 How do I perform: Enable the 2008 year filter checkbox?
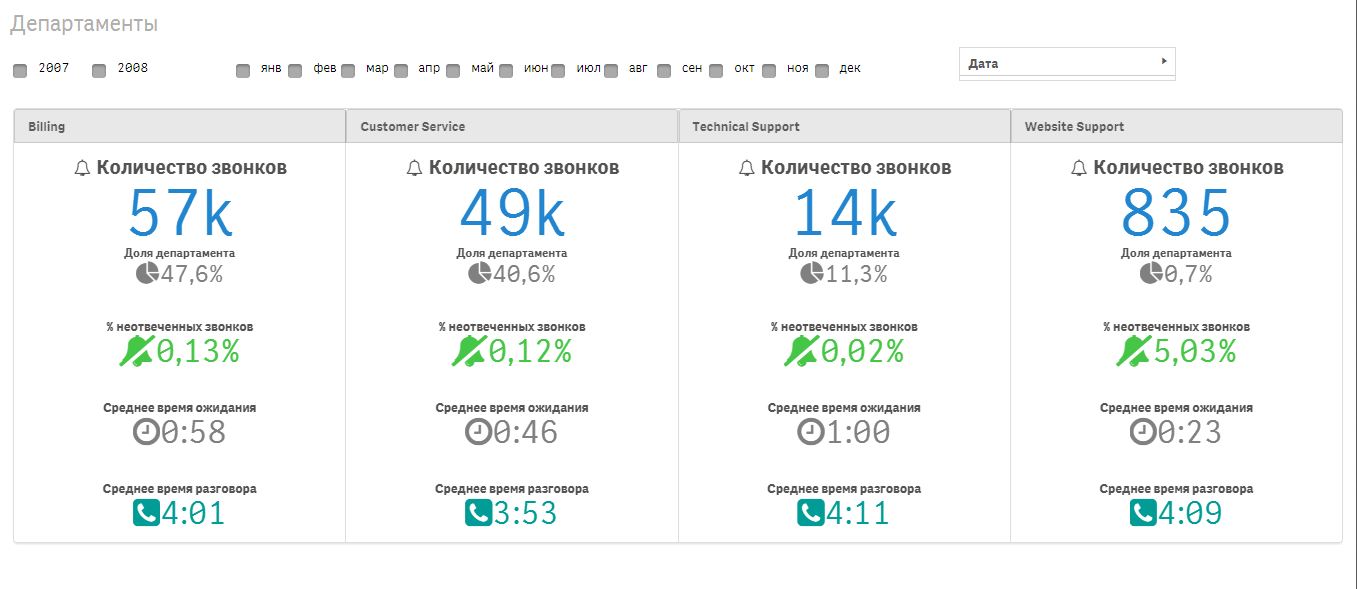tap(99, 70)
